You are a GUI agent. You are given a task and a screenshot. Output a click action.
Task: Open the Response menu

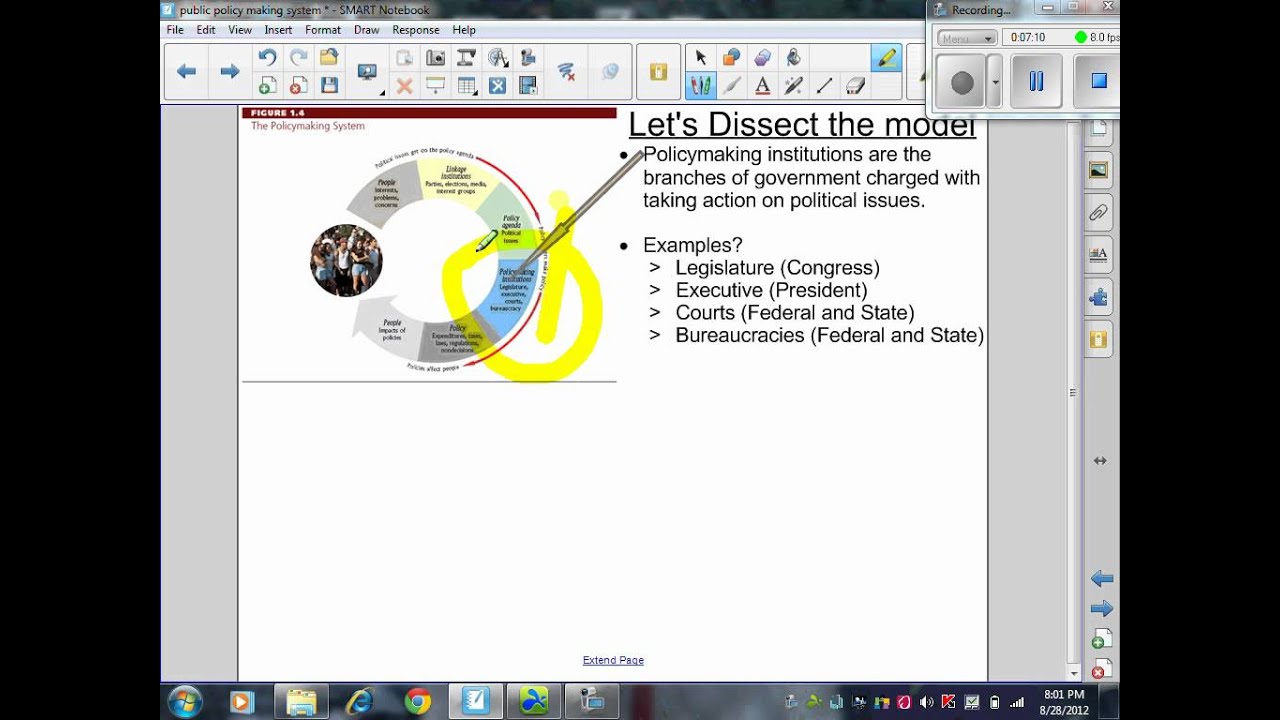[415, 30]
